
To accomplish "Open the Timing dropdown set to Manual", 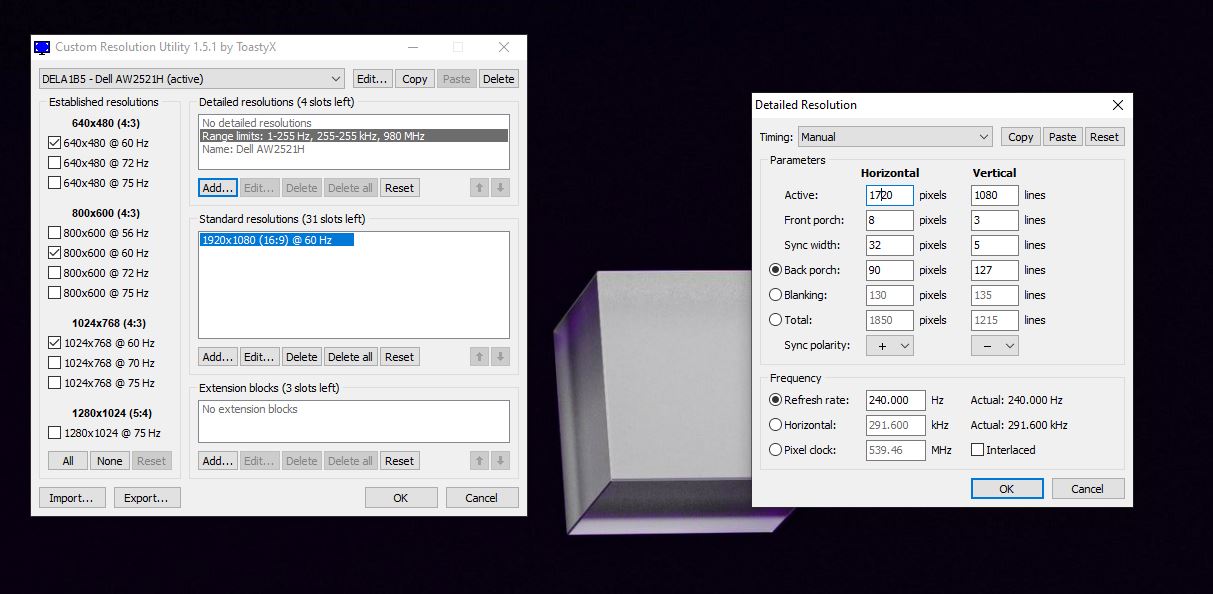I will point(894,137).
